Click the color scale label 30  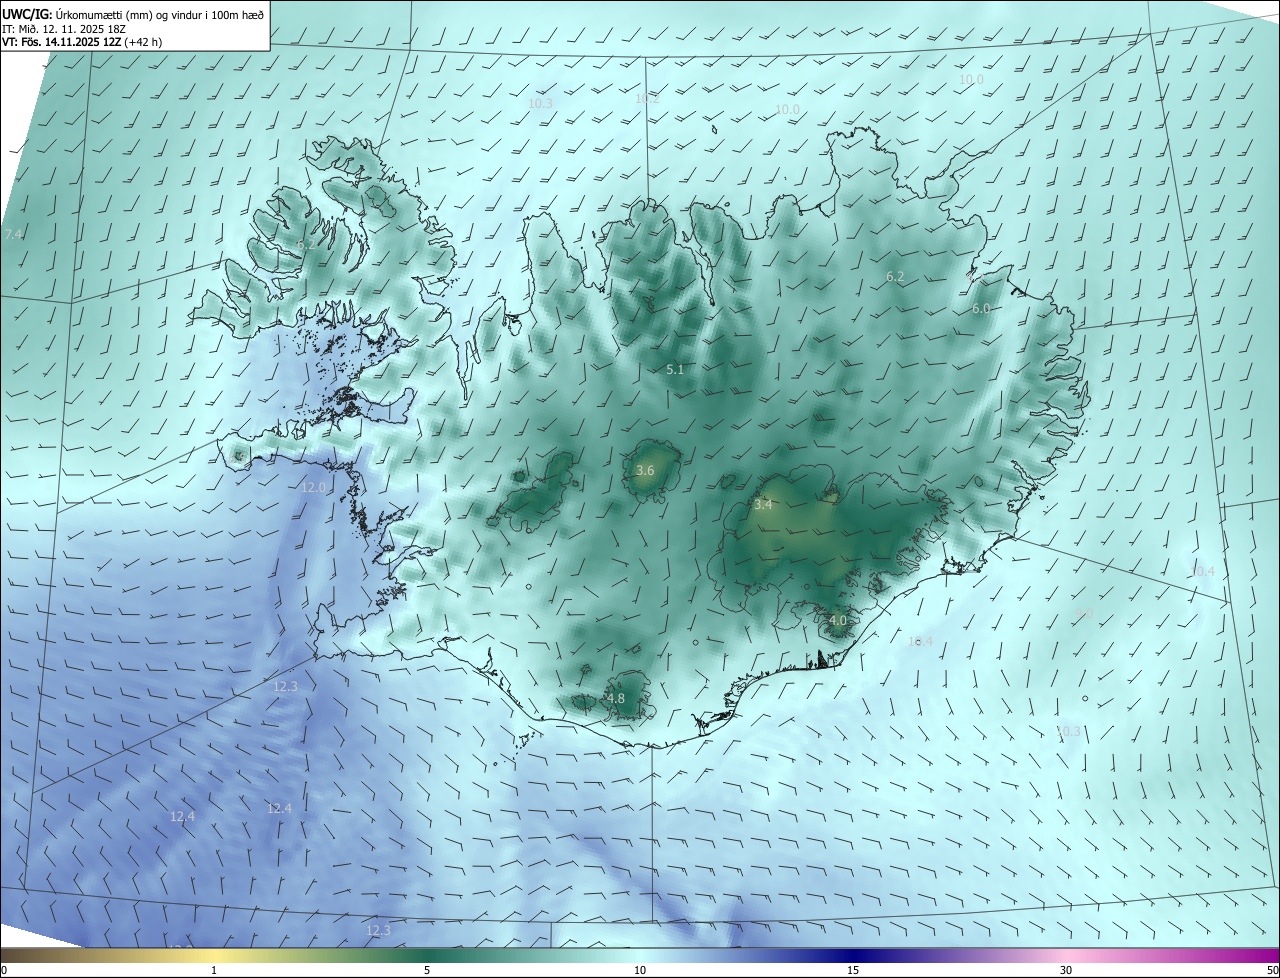tap(1066, 970)
